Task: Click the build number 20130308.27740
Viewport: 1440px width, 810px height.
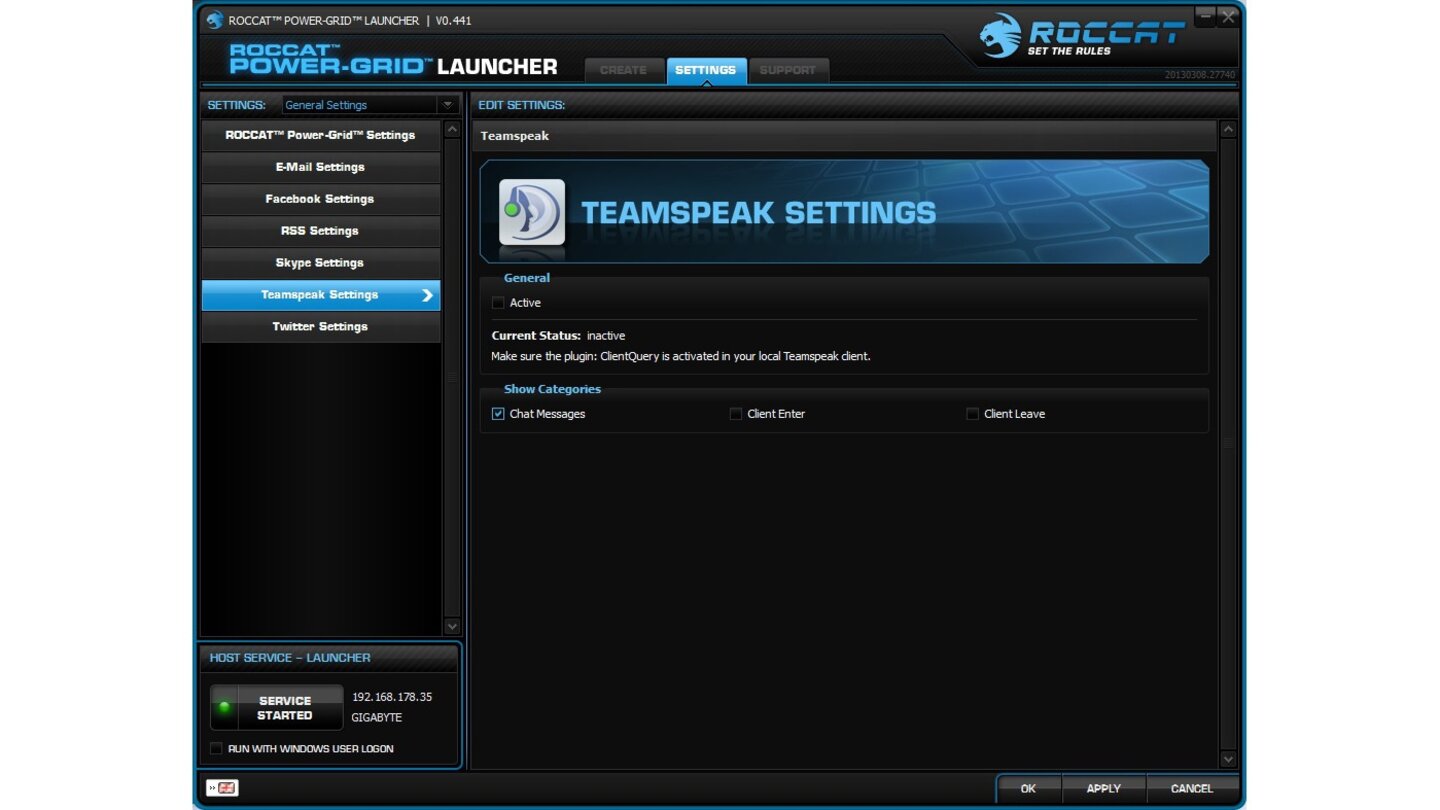Action: pyautogui.click(x=1200, y=75)
